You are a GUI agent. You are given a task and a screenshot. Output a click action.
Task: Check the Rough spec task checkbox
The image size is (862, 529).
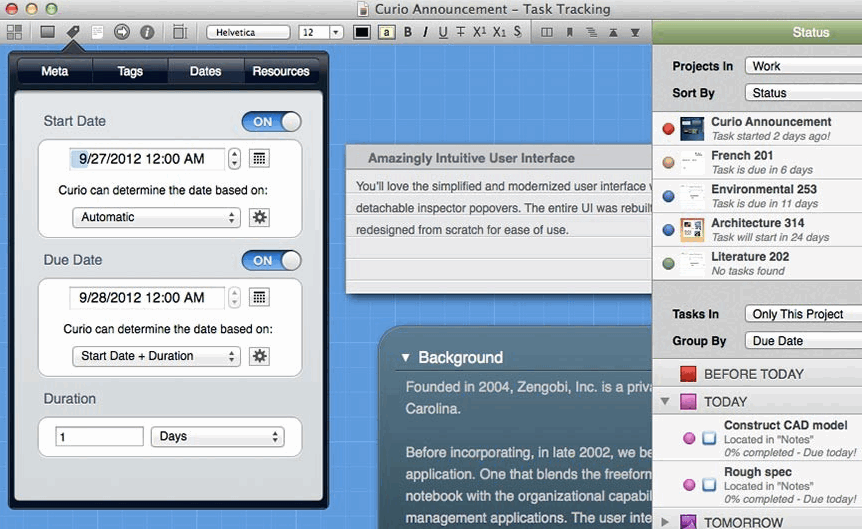[709, 484]
